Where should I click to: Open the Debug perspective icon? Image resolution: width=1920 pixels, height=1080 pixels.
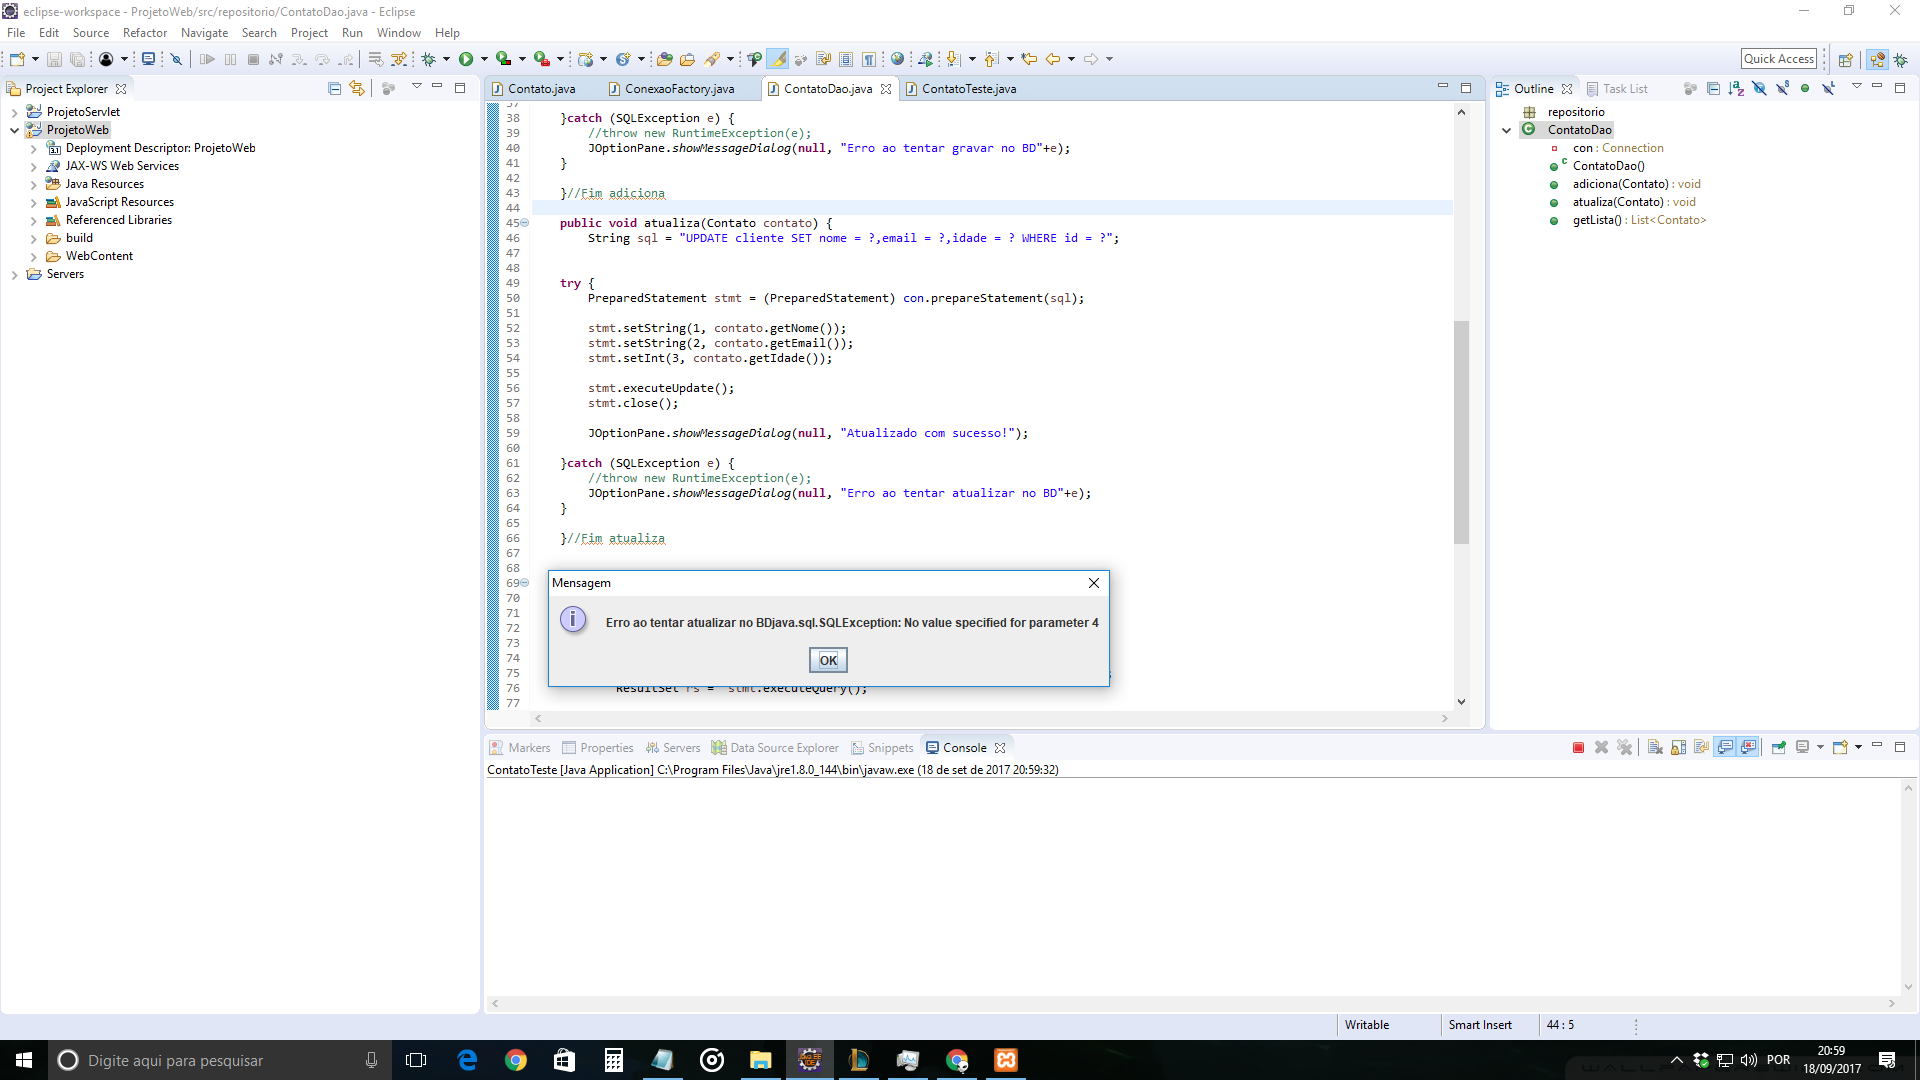click(1900, 60)
